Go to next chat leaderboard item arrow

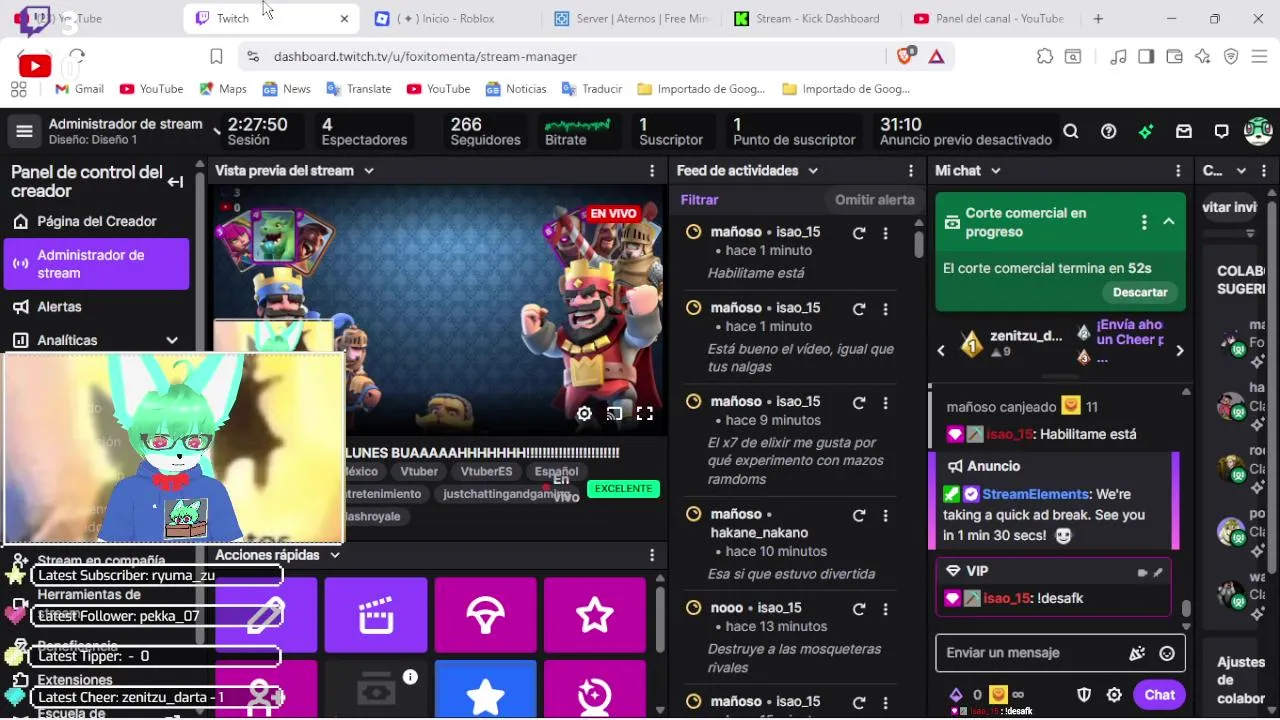tap(1179, 351)
